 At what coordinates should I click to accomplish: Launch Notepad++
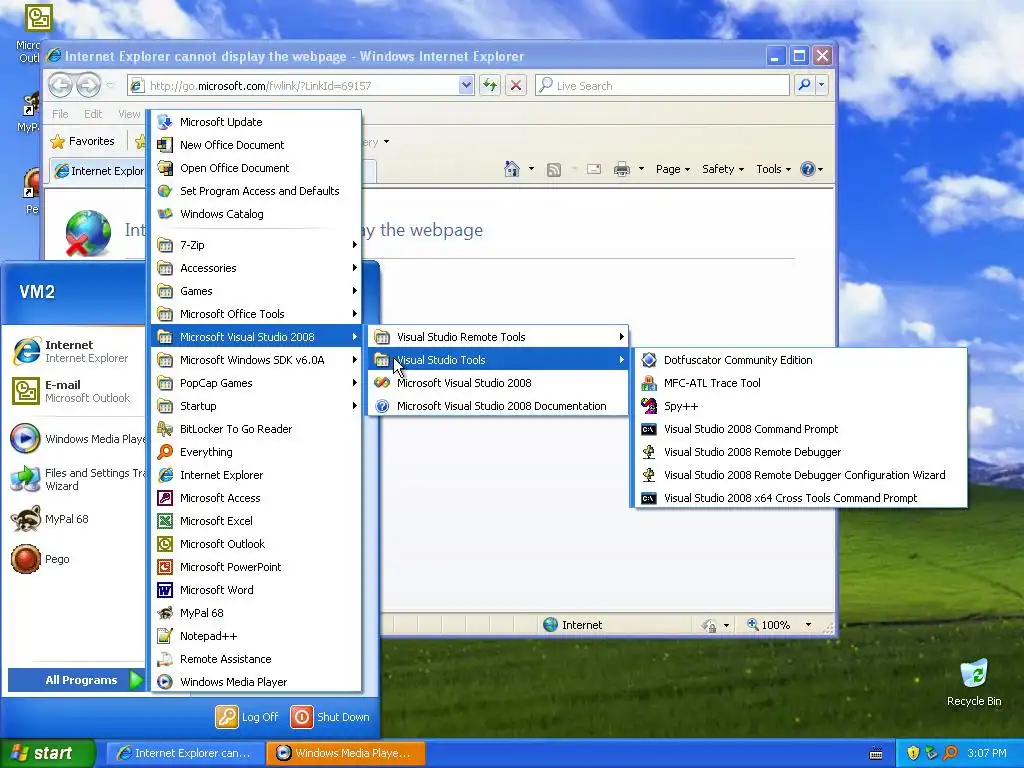point(257,636)
